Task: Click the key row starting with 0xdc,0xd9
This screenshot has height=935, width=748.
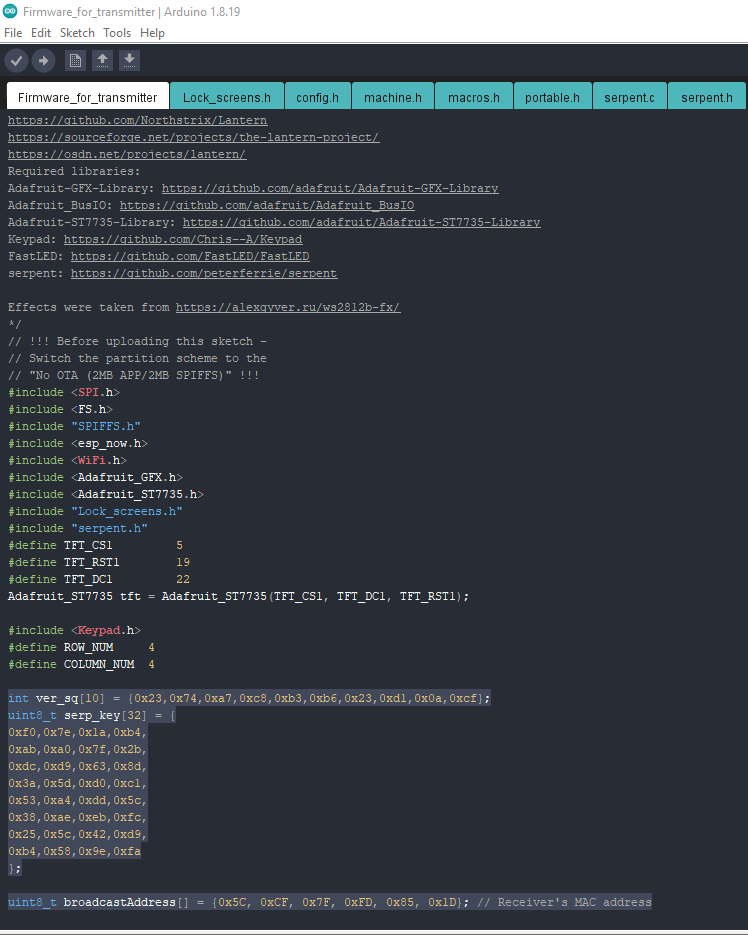Action: (78, 766)
